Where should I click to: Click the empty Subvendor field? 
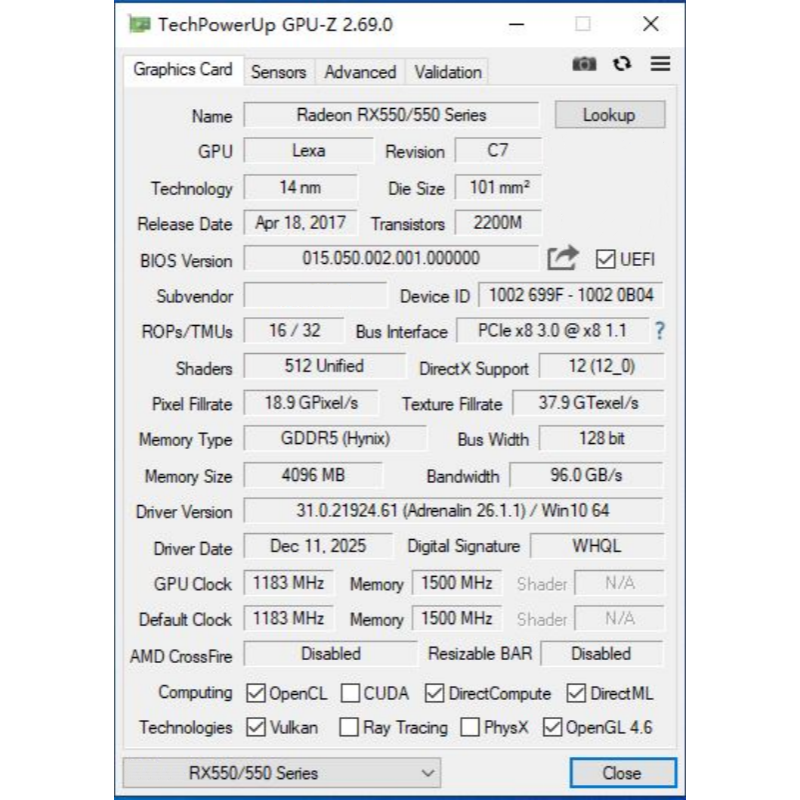[x=315, y=295]
